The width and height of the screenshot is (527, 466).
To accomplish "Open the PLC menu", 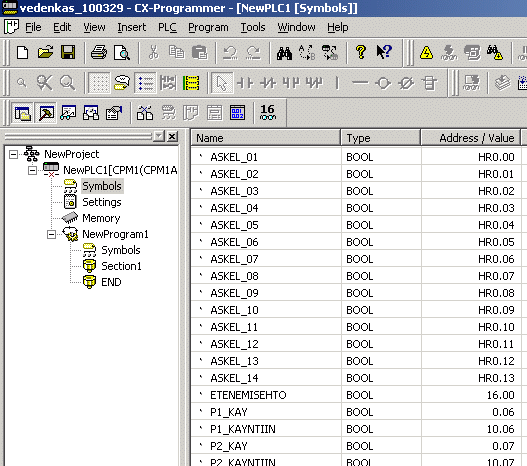I will (x=167, y=27).
